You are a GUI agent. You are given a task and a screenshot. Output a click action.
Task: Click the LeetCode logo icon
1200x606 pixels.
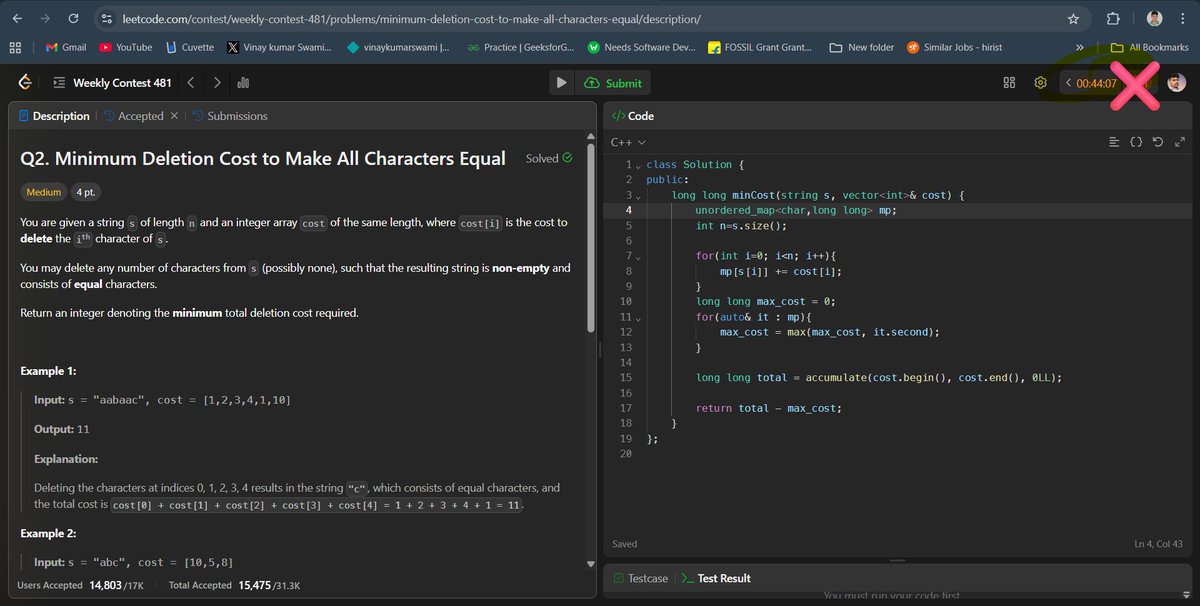pos(23,82)
